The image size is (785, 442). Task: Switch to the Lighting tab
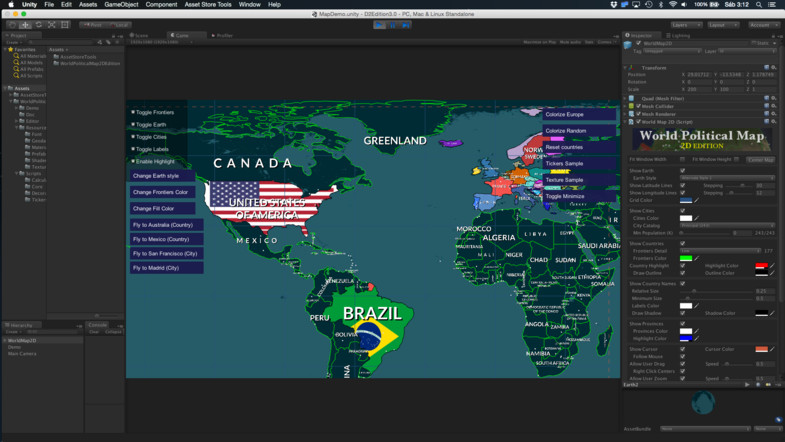[x=678, y=36]
